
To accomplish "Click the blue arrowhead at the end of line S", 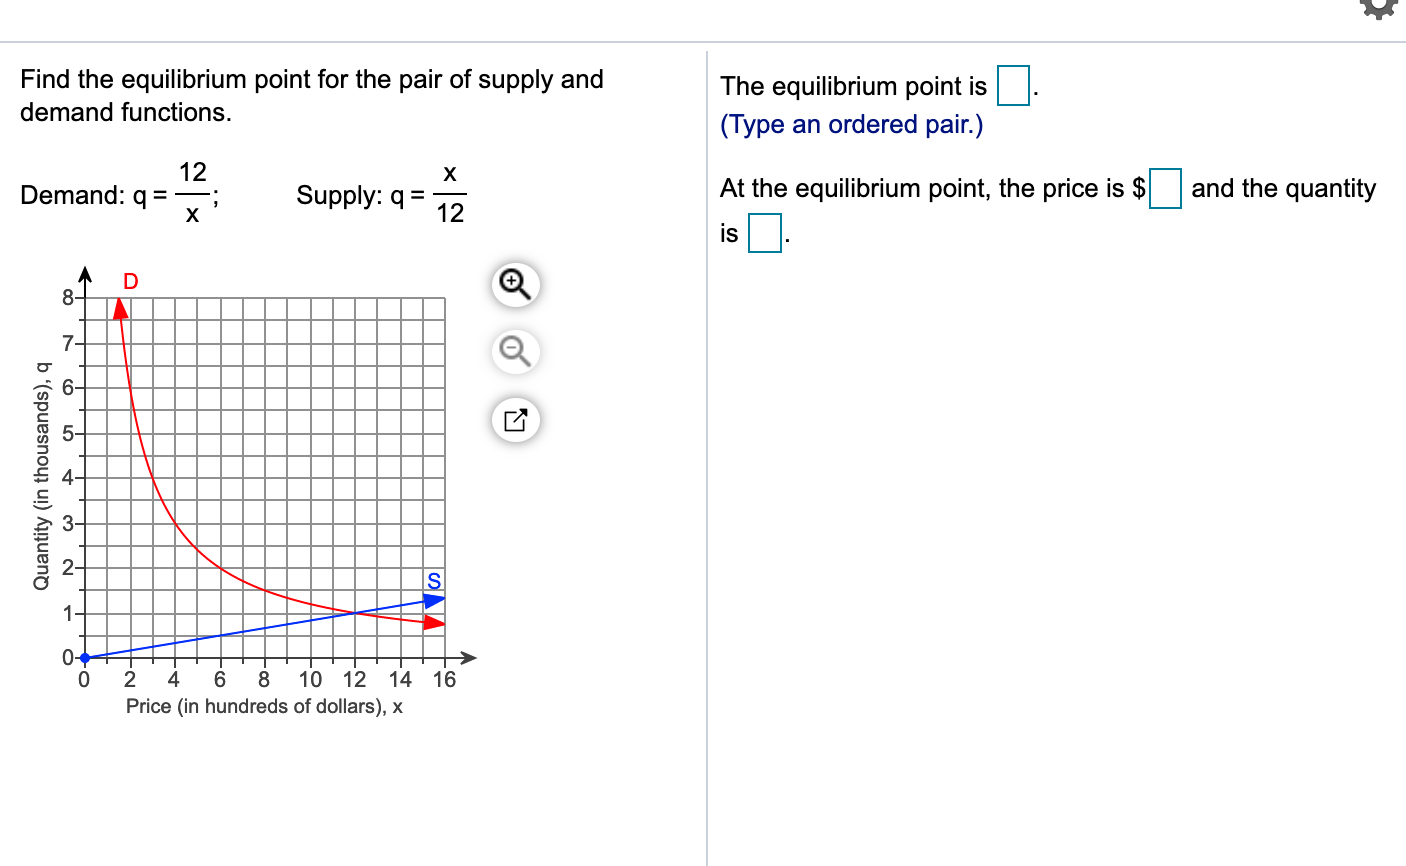I will [434, 600].
